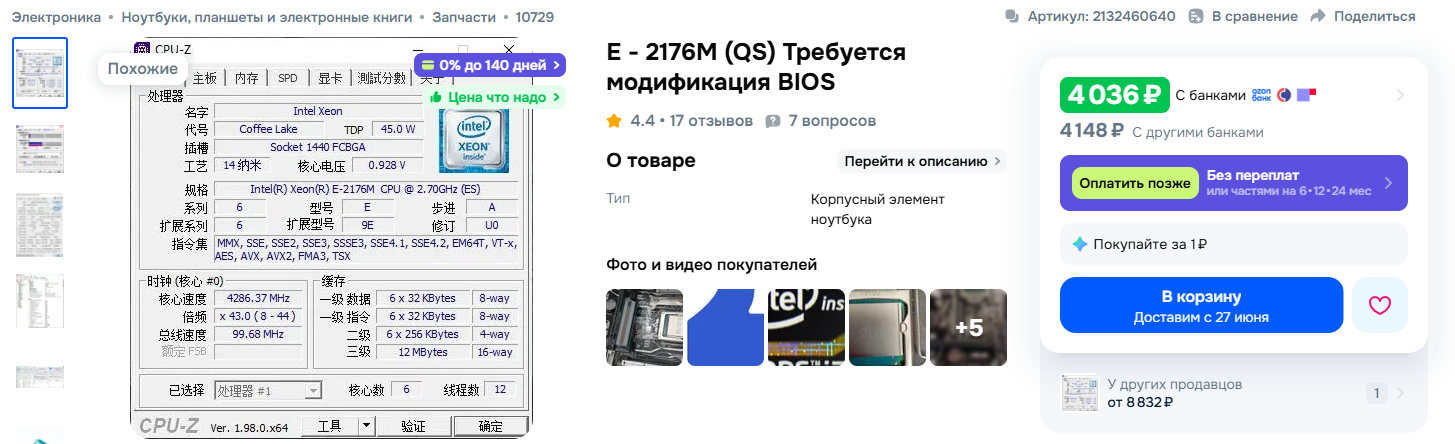The image size is (1455, 444).
Task: Select the third product thumbnail
Action: (40, 225)
